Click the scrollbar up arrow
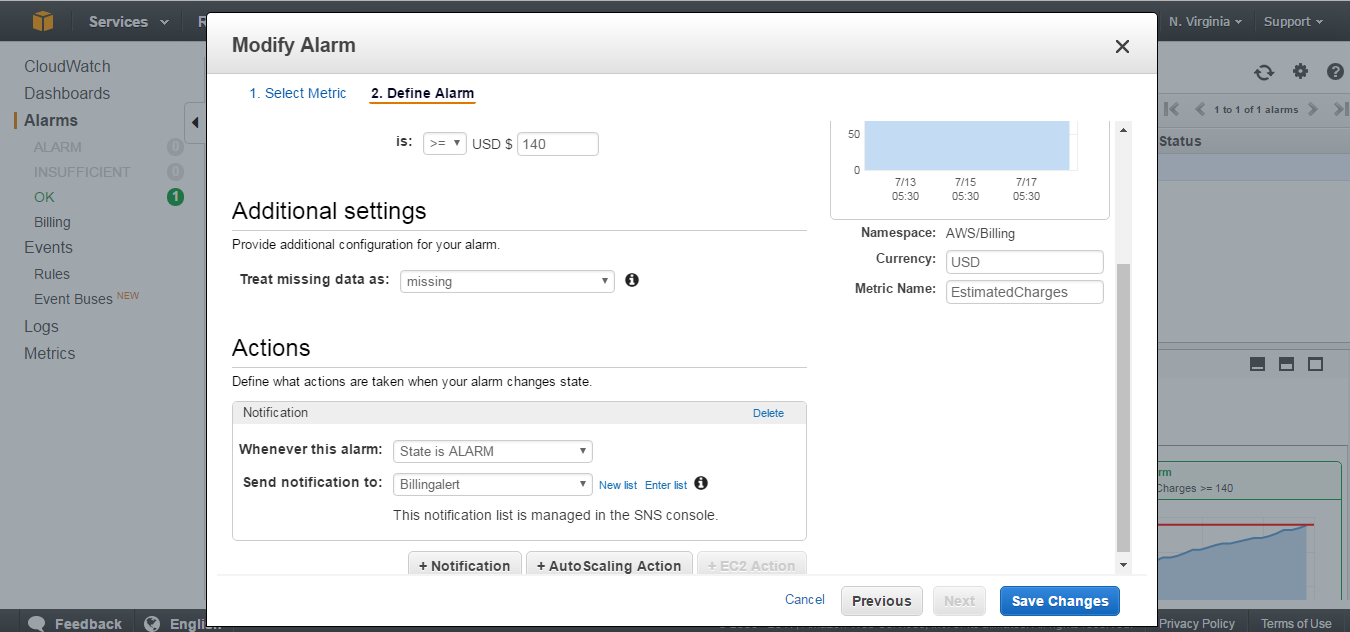1350x632 pixels. (1123, 130)
